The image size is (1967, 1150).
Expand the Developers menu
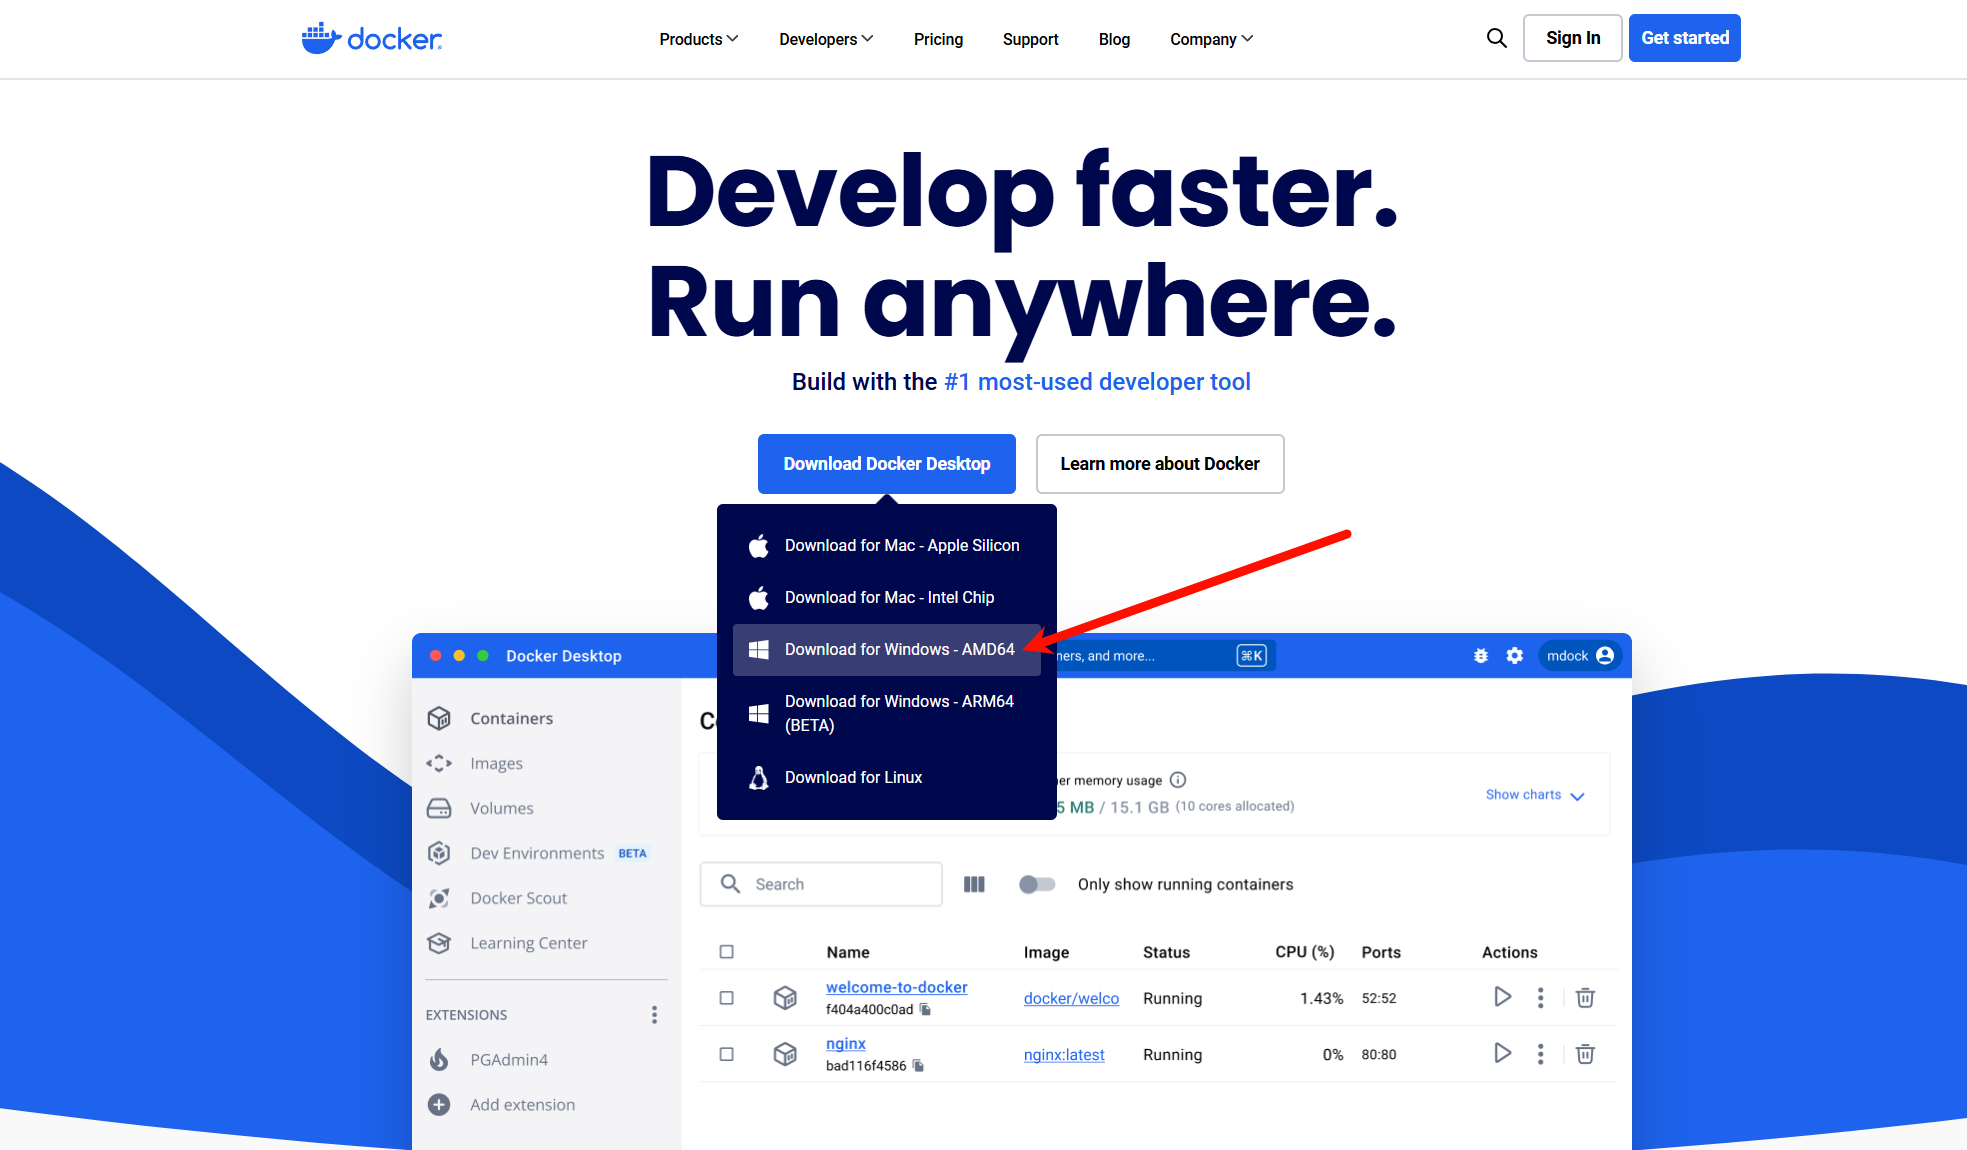[x=826, y=39]
